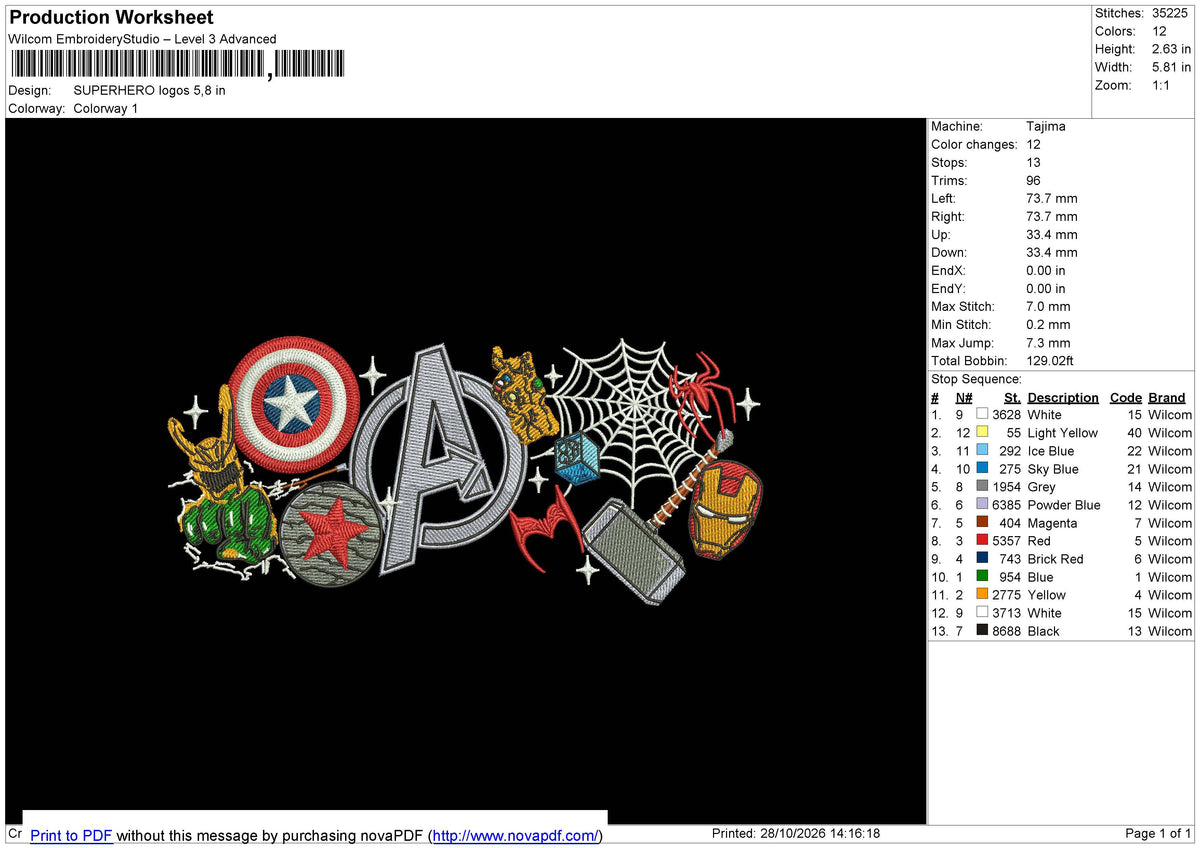Click the Machine value Tajima
This screenshot has width=1200, height=848.
coord(1045,126)
